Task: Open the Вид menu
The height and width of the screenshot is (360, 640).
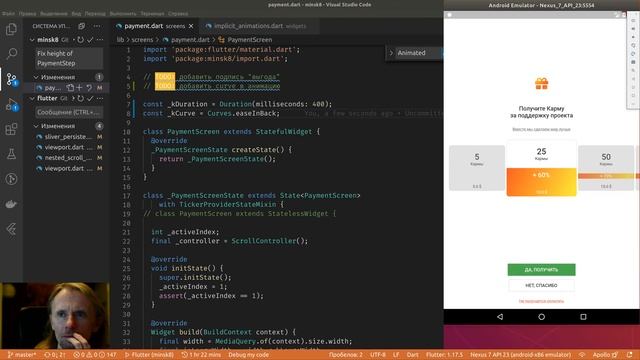Action: (x=76, y=13)
